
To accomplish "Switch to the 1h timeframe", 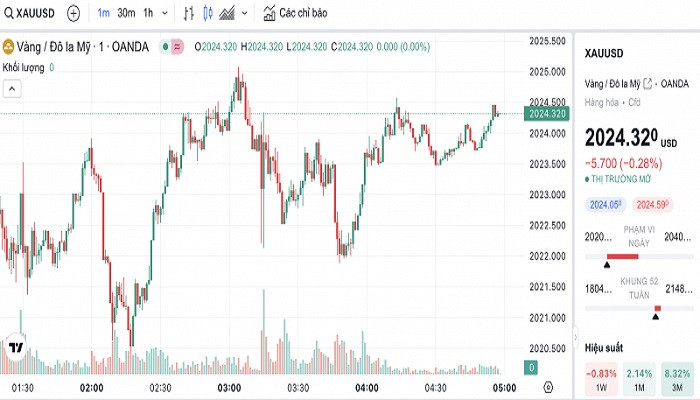I will click(148, 14).
